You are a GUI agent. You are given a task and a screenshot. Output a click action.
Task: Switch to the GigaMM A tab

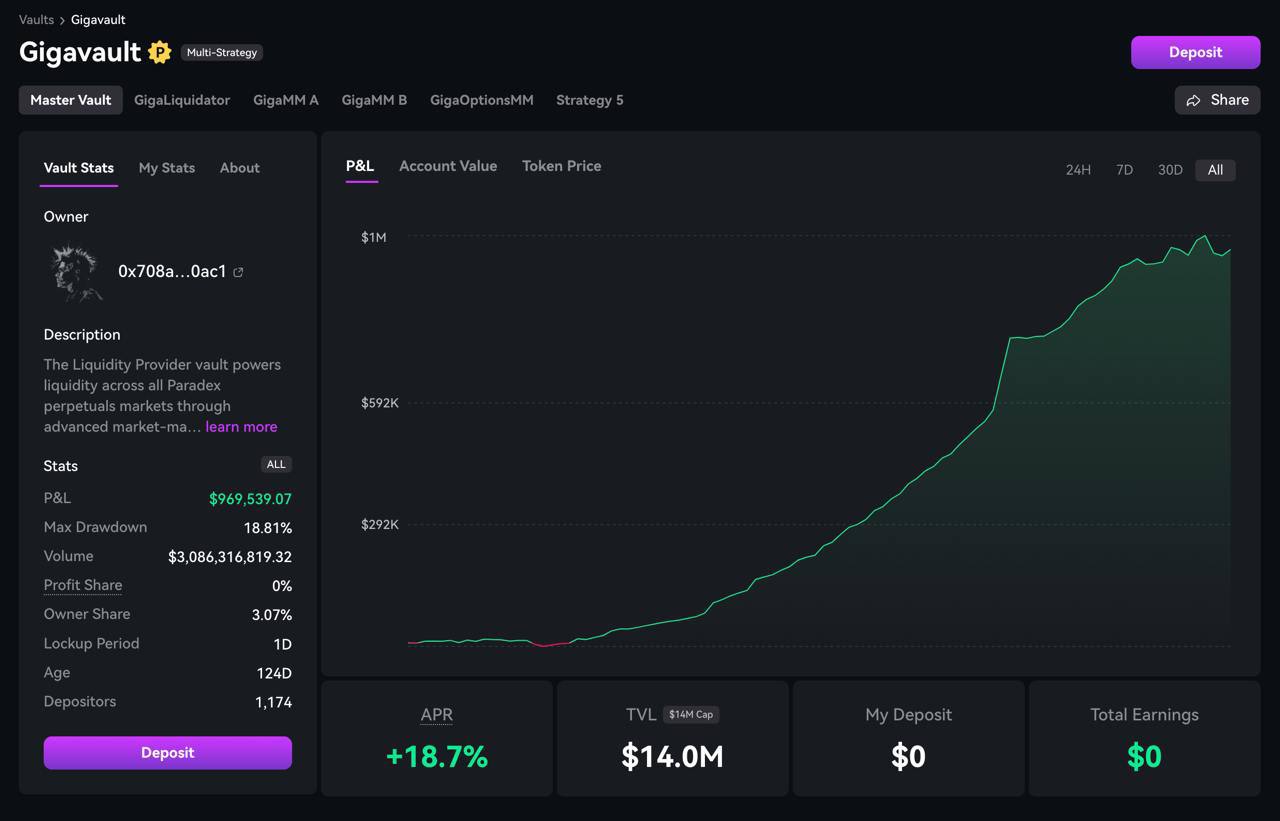click(286, 100)
